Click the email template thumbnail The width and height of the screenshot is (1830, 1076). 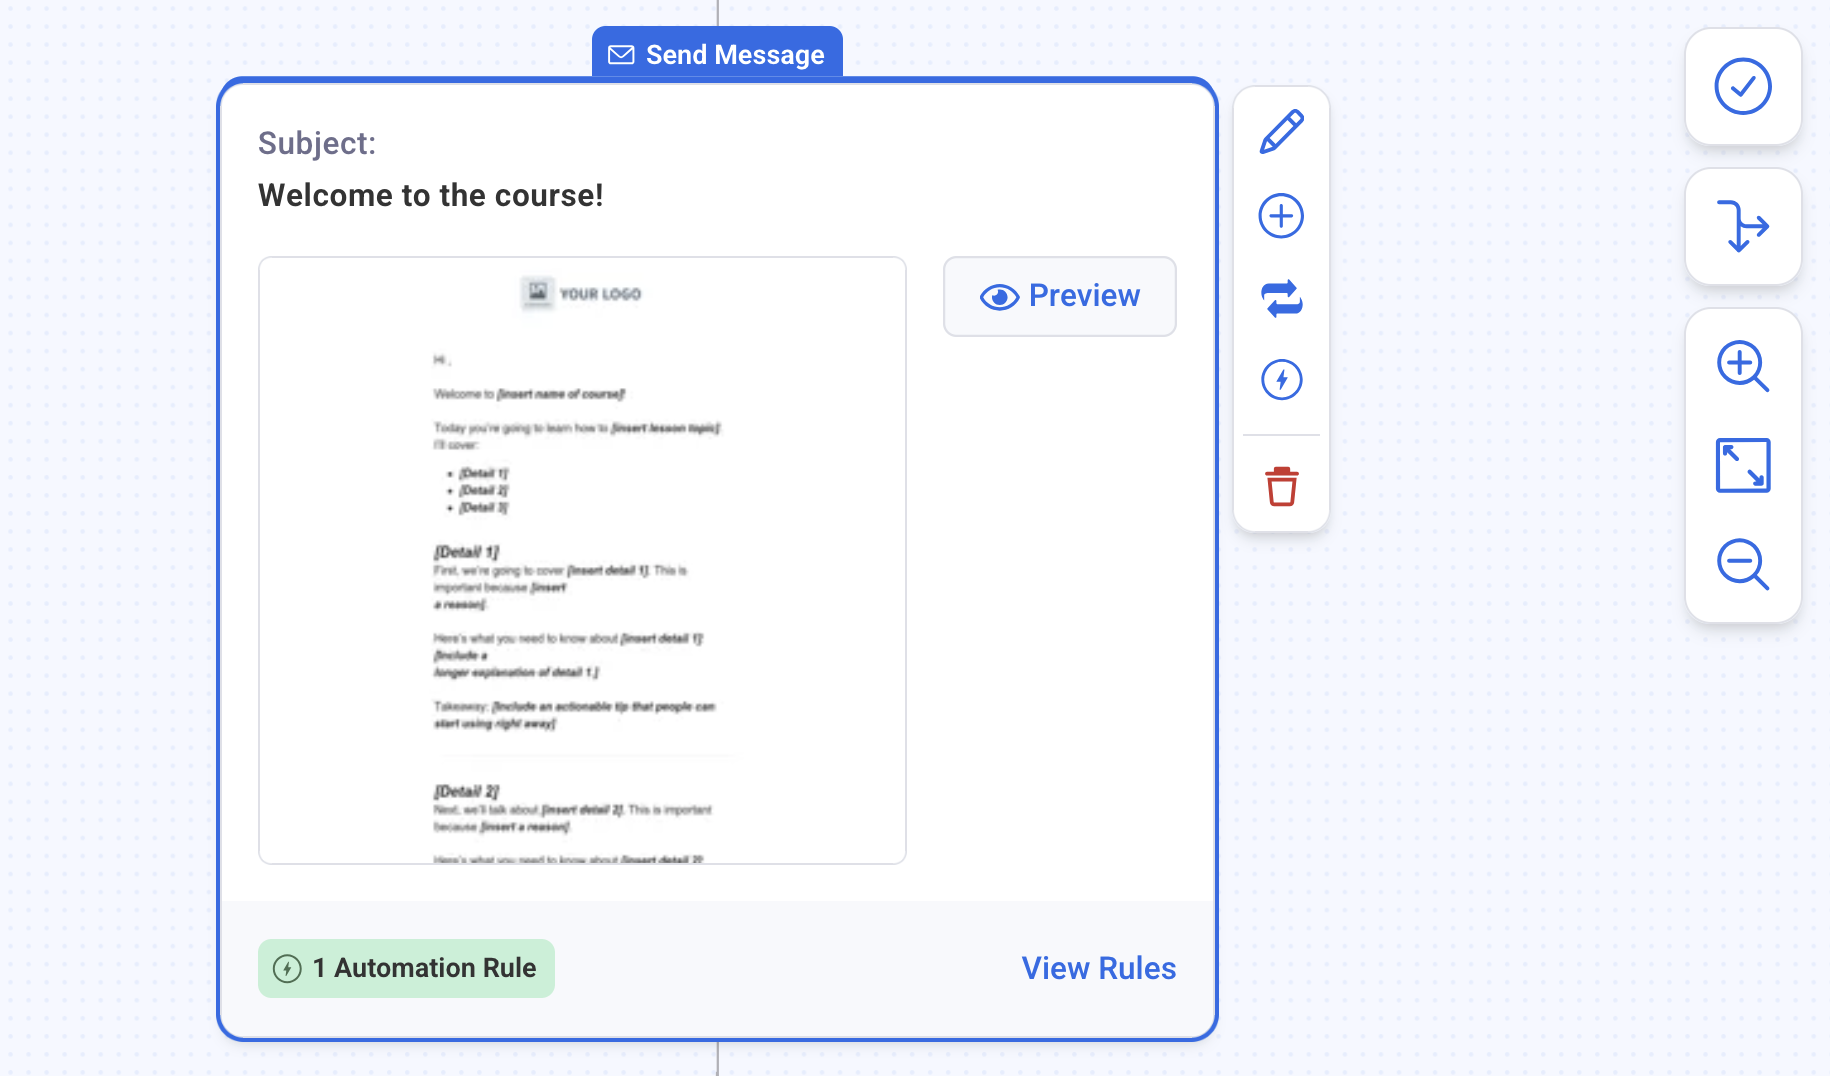(582, 560)
